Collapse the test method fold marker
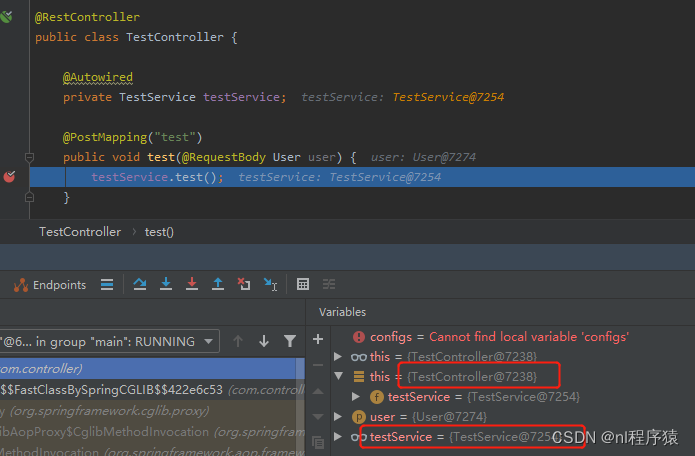 point(29,157)
